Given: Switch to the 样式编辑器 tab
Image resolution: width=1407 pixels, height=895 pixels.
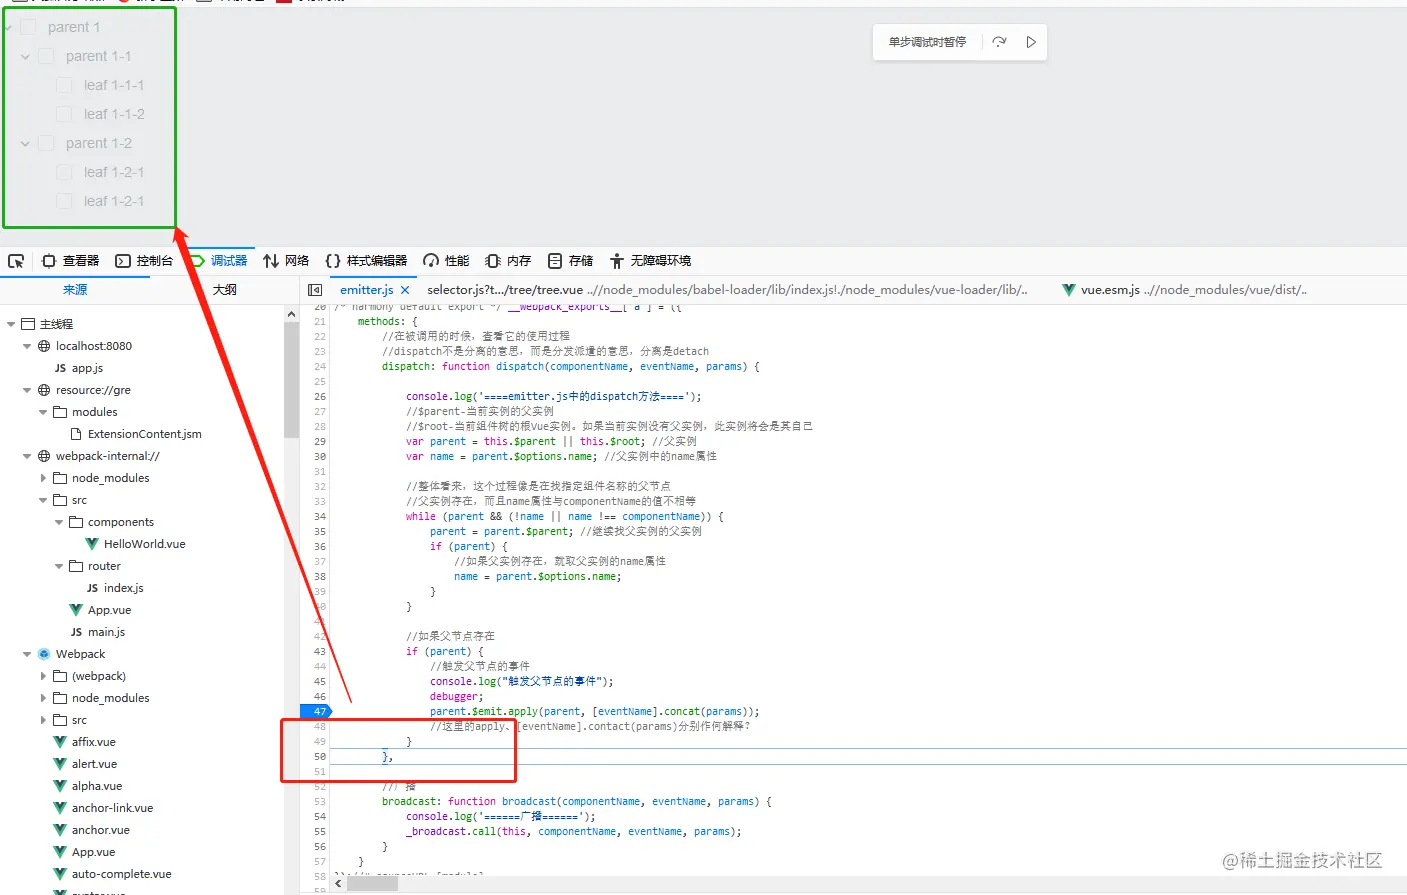Looking at the screenshot, I should (x=366, y=261).
